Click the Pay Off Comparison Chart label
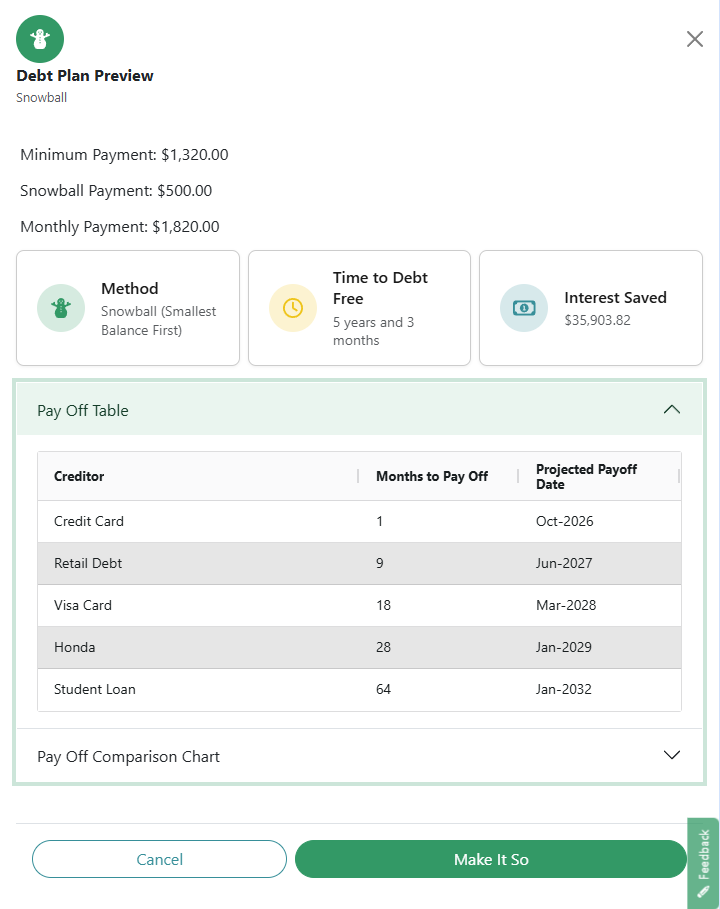 tap(128, 757)
